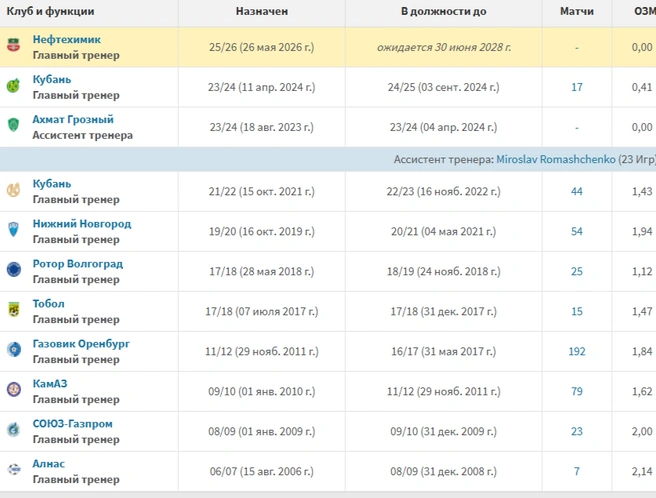Click the Нефтехимик club crest icon
Screen dimensions: 656x498
tap(13, 45)
